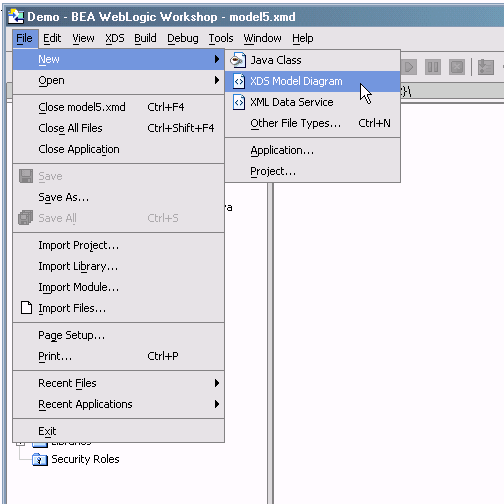Choose Application... in New submenu

coord(313,150)
